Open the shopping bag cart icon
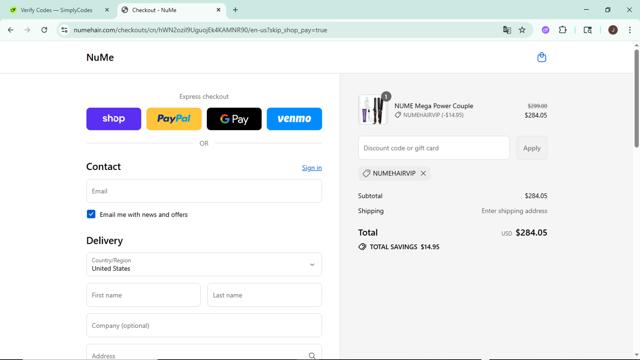 542,57
